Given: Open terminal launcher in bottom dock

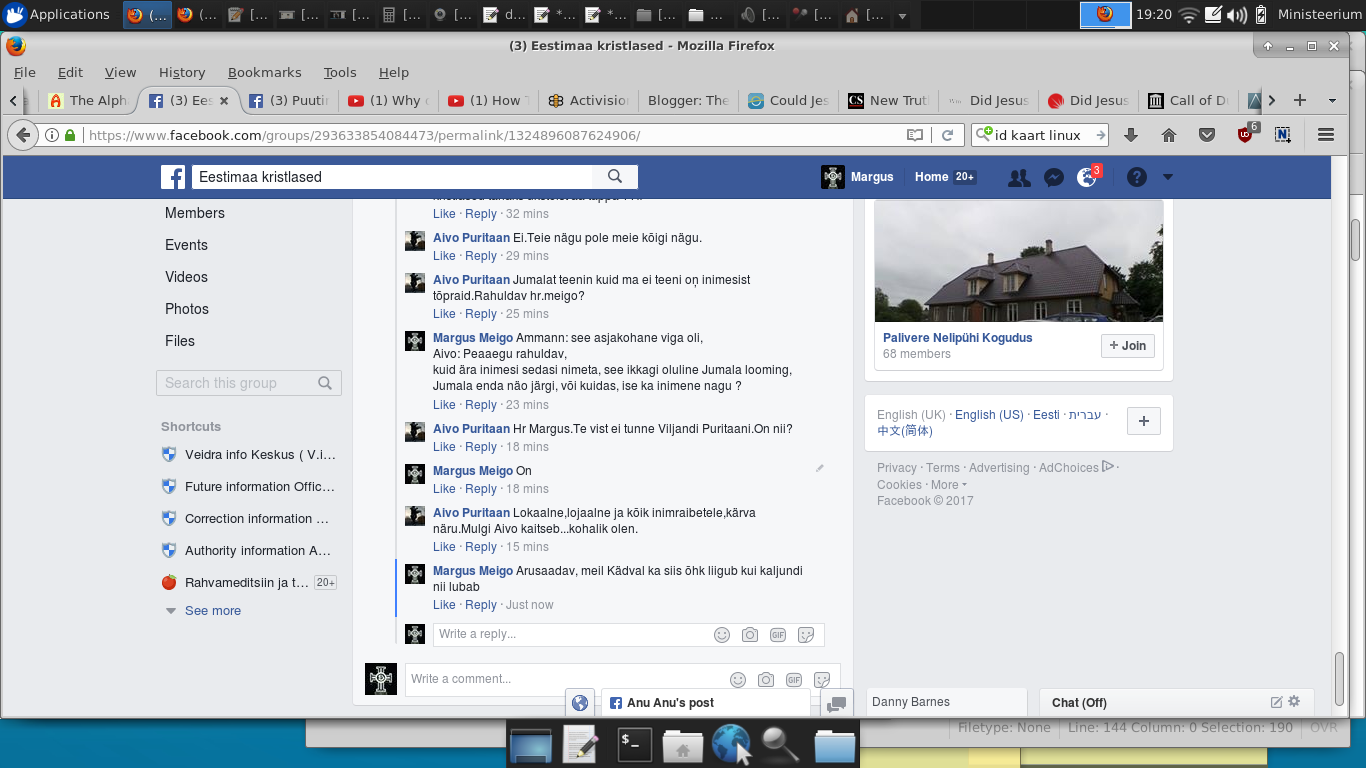Looking at the screenshot, I should point(636,744).
